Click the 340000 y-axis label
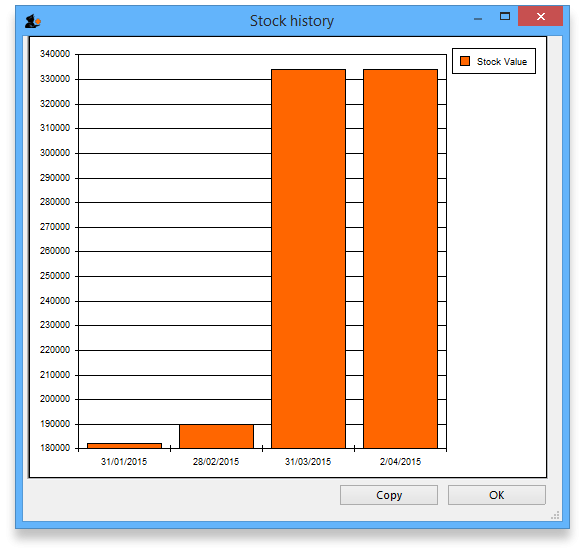The width and height of the screenshot is (585, 554). click(55, 54)
